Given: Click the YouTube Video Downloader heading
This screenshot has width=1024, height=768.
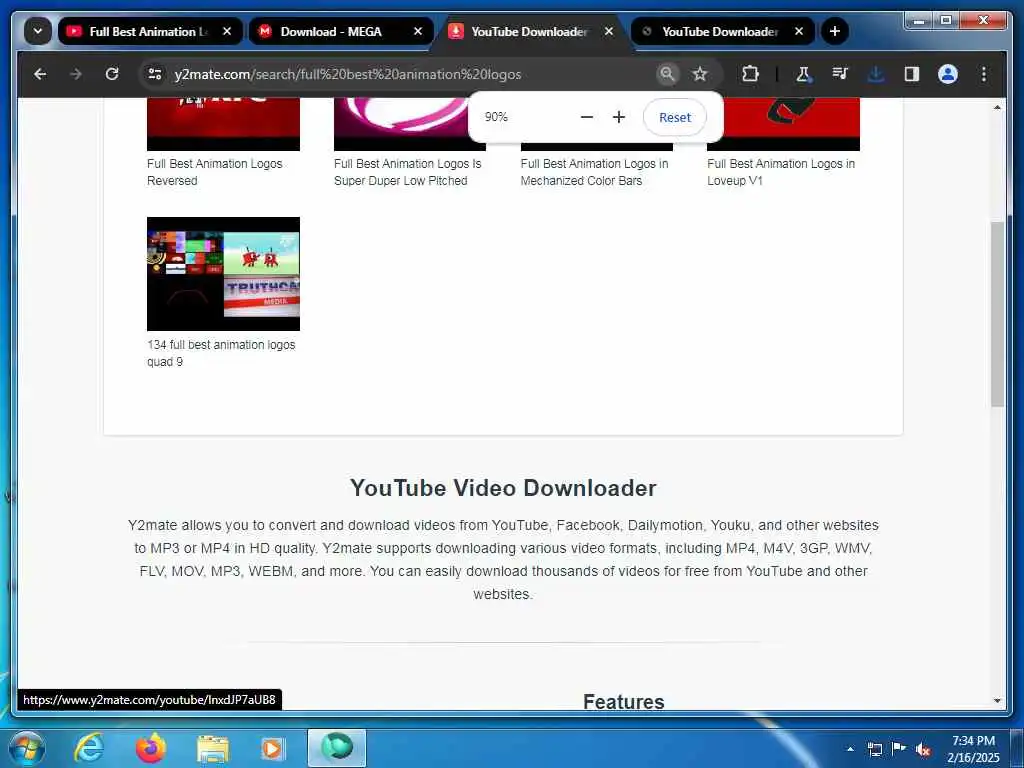Looking at the screenshot, I should 503,488.
